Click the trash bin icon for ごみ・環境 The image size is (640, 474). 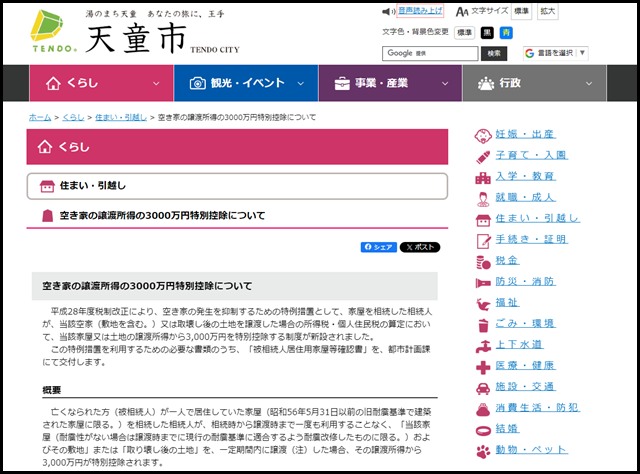point(483,325)
